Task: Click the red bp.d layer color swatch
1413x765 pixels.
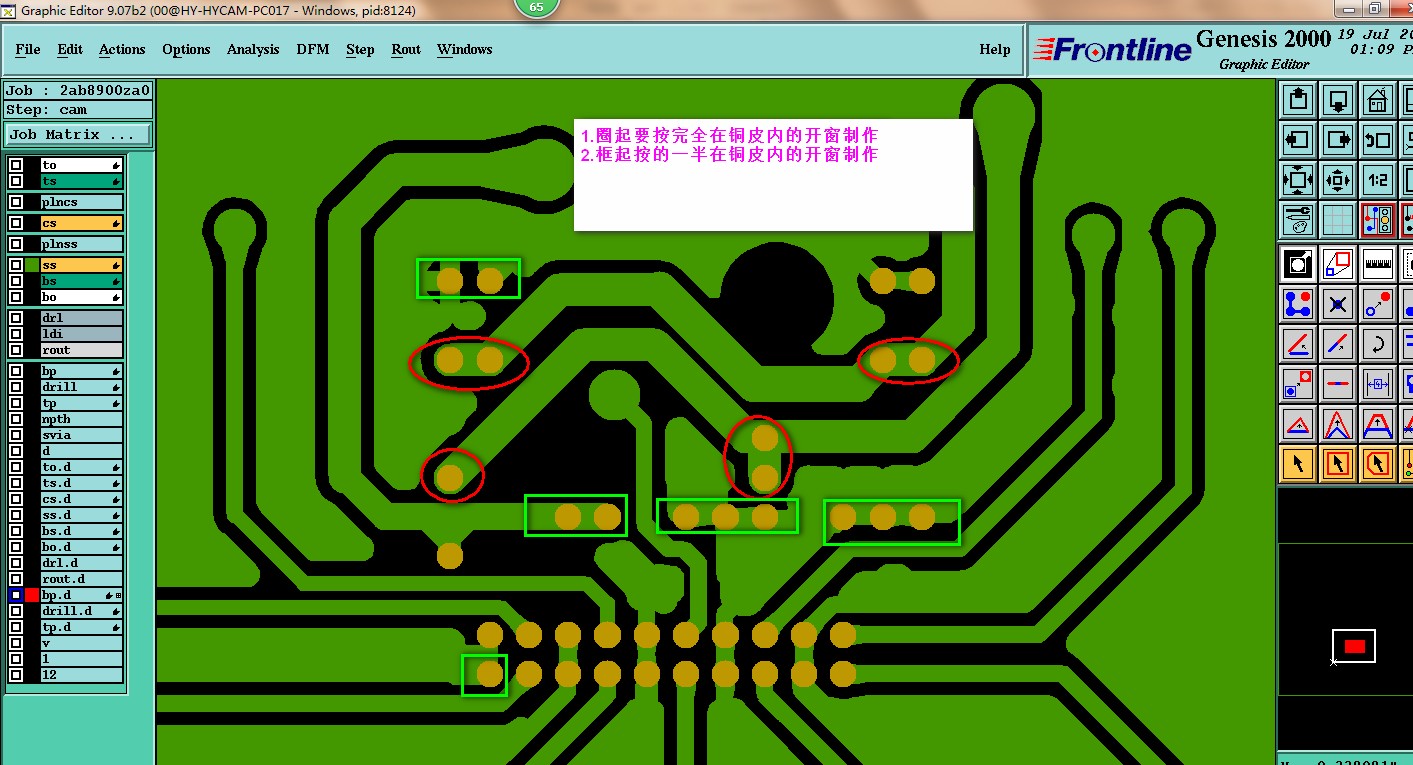Action: (x=32, y=595)
